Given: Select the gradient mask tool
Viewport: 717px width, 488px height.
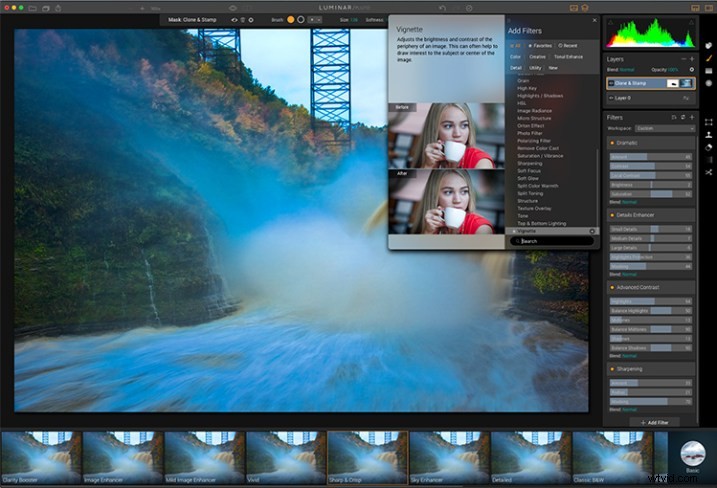Looking at the screenshot, I should pyautogui.click(x=708, y=71).
